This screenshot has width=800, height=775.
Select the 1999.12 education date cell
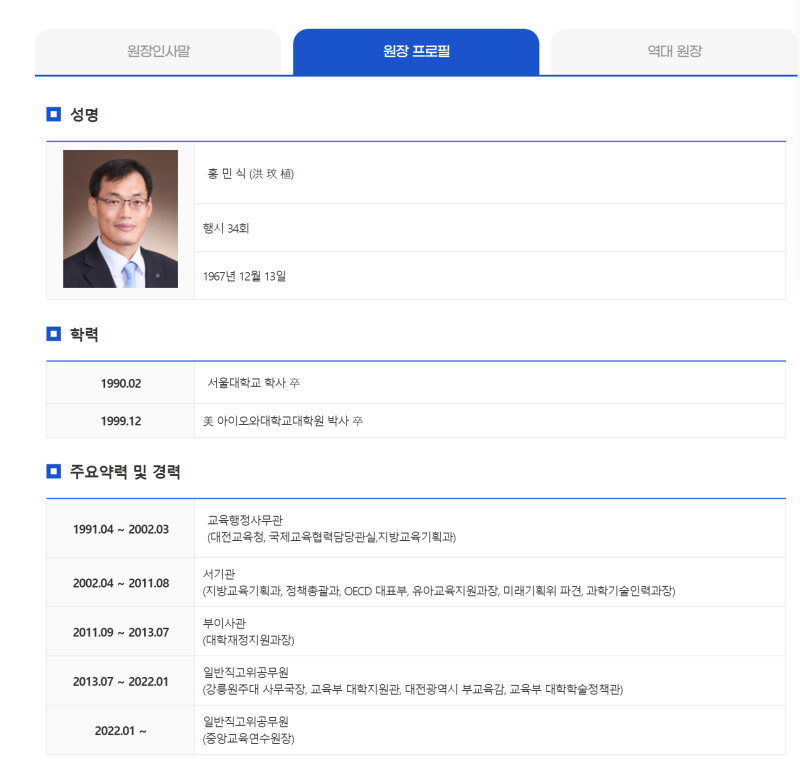point(121,421)
